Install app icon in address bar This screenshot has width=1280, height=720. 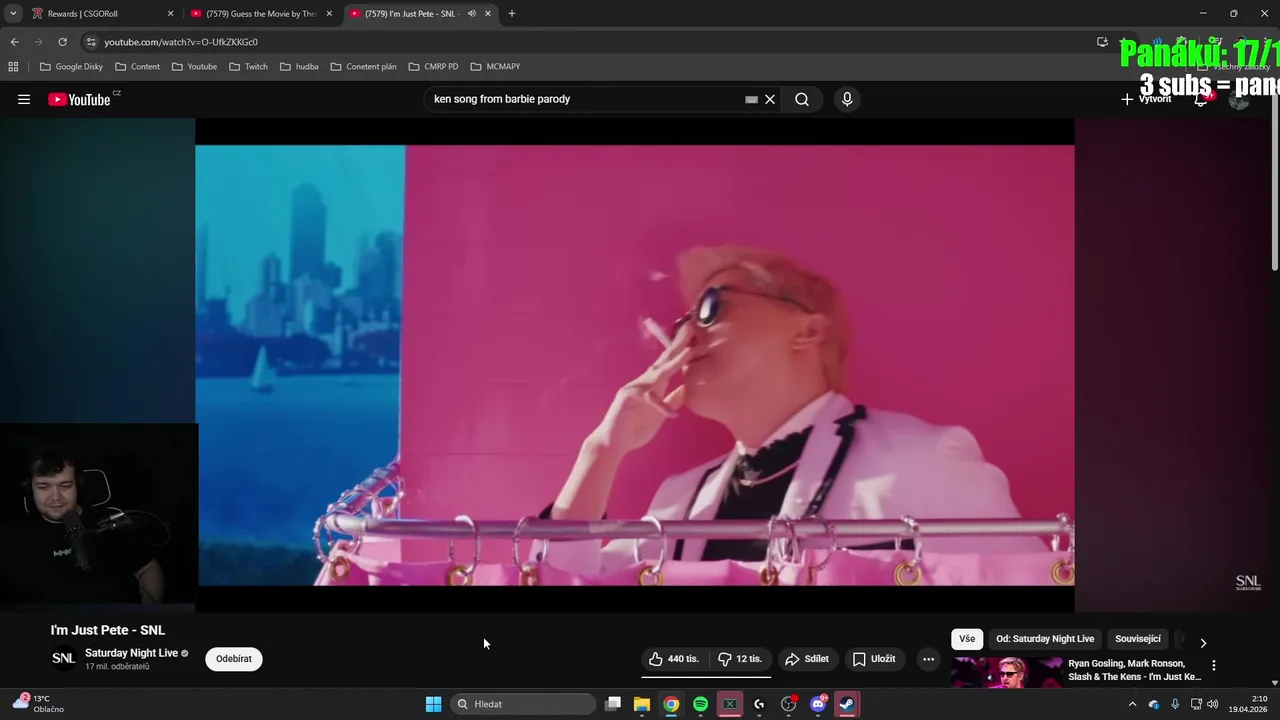tap(1102, 42)
